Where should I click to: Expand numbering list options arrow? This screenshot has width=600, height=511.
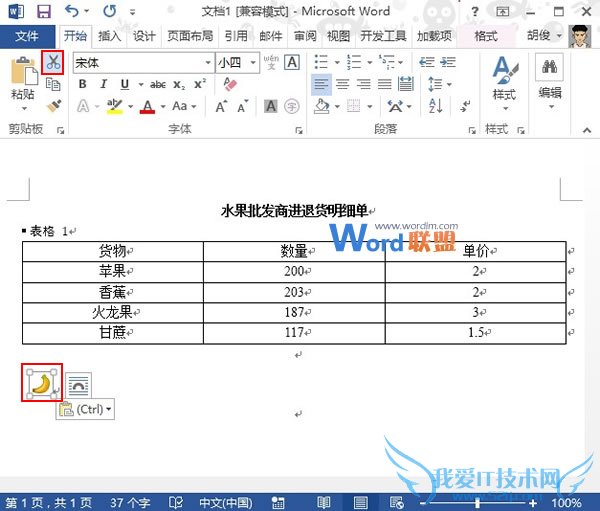pos(370,62)
